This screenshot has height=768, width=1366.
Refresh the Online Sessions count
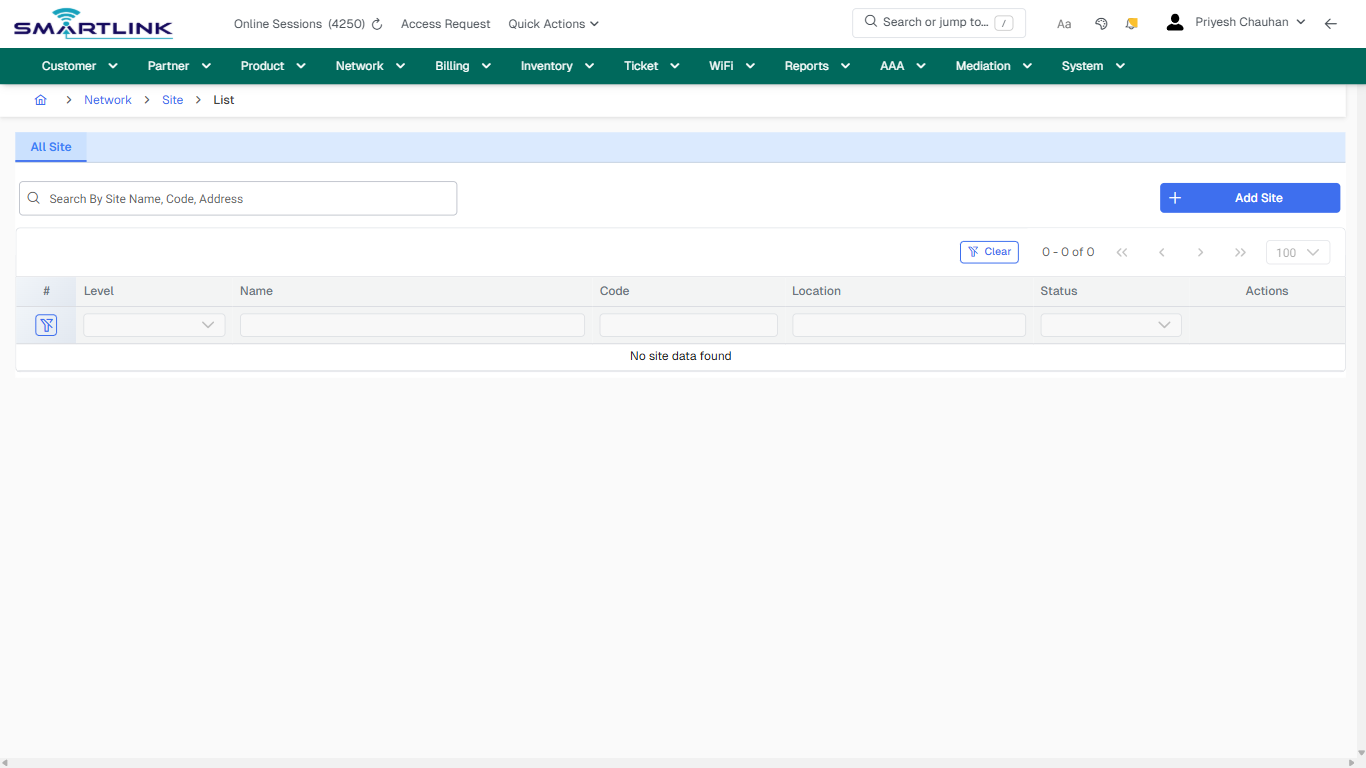click(376, 23)
